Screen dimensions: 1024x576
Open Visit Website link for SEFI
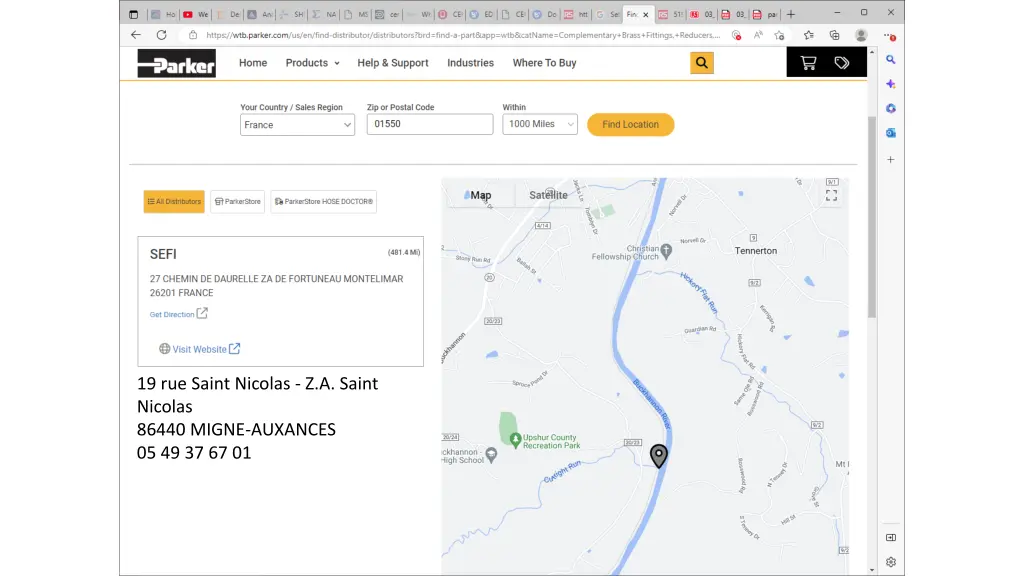(199, 349)
